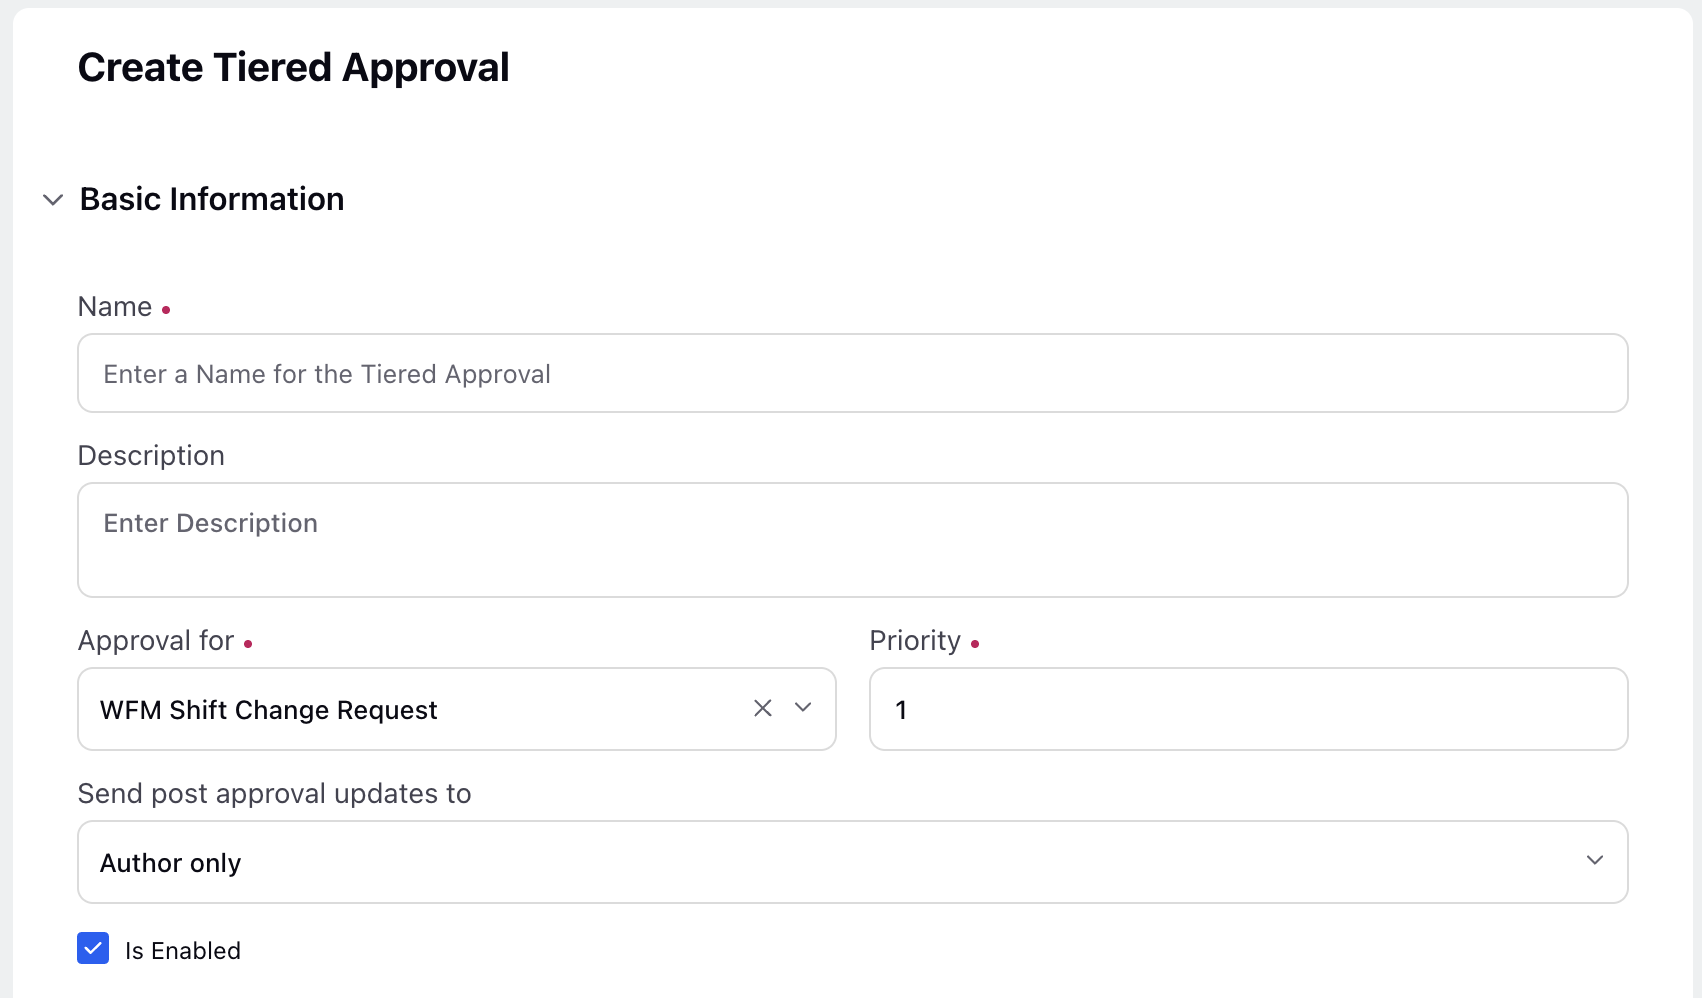Clear the WFM Shift Change Request selection
1702x998 pixels.
pyautogui.click(x=763, y=708)
